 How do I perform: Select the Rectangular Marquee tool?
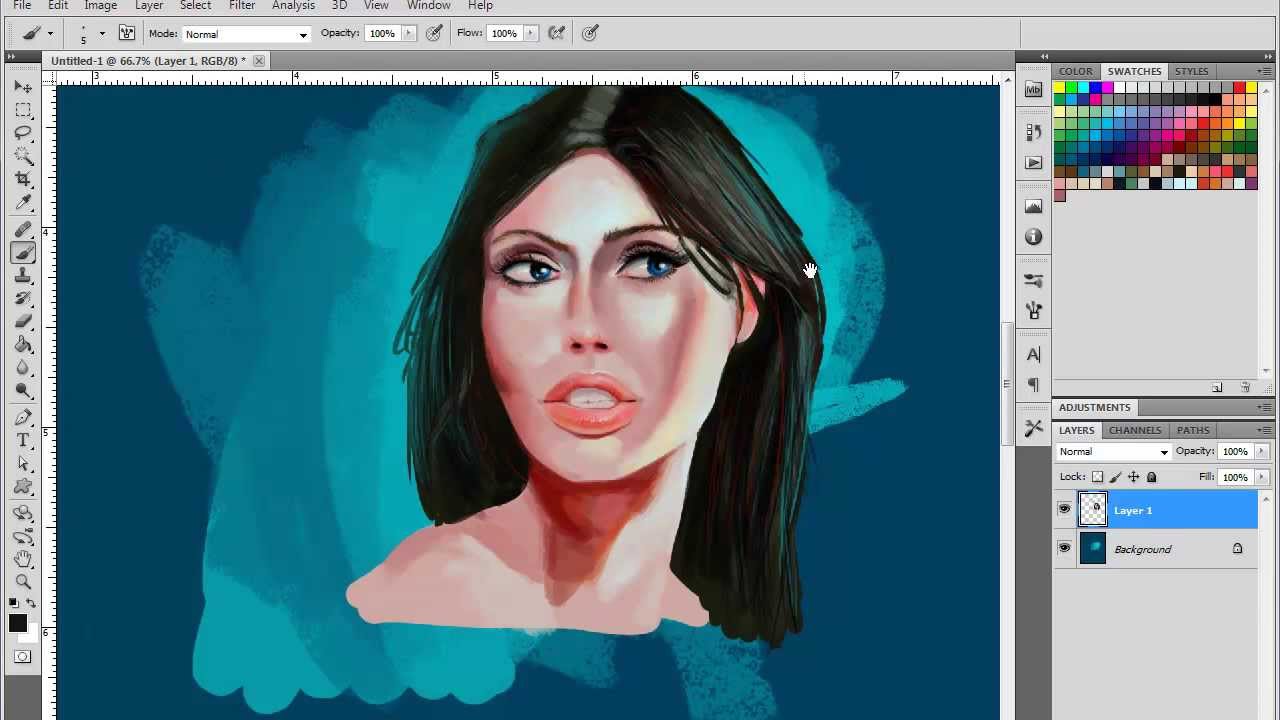pyautogui.click(x=23, y=110)
